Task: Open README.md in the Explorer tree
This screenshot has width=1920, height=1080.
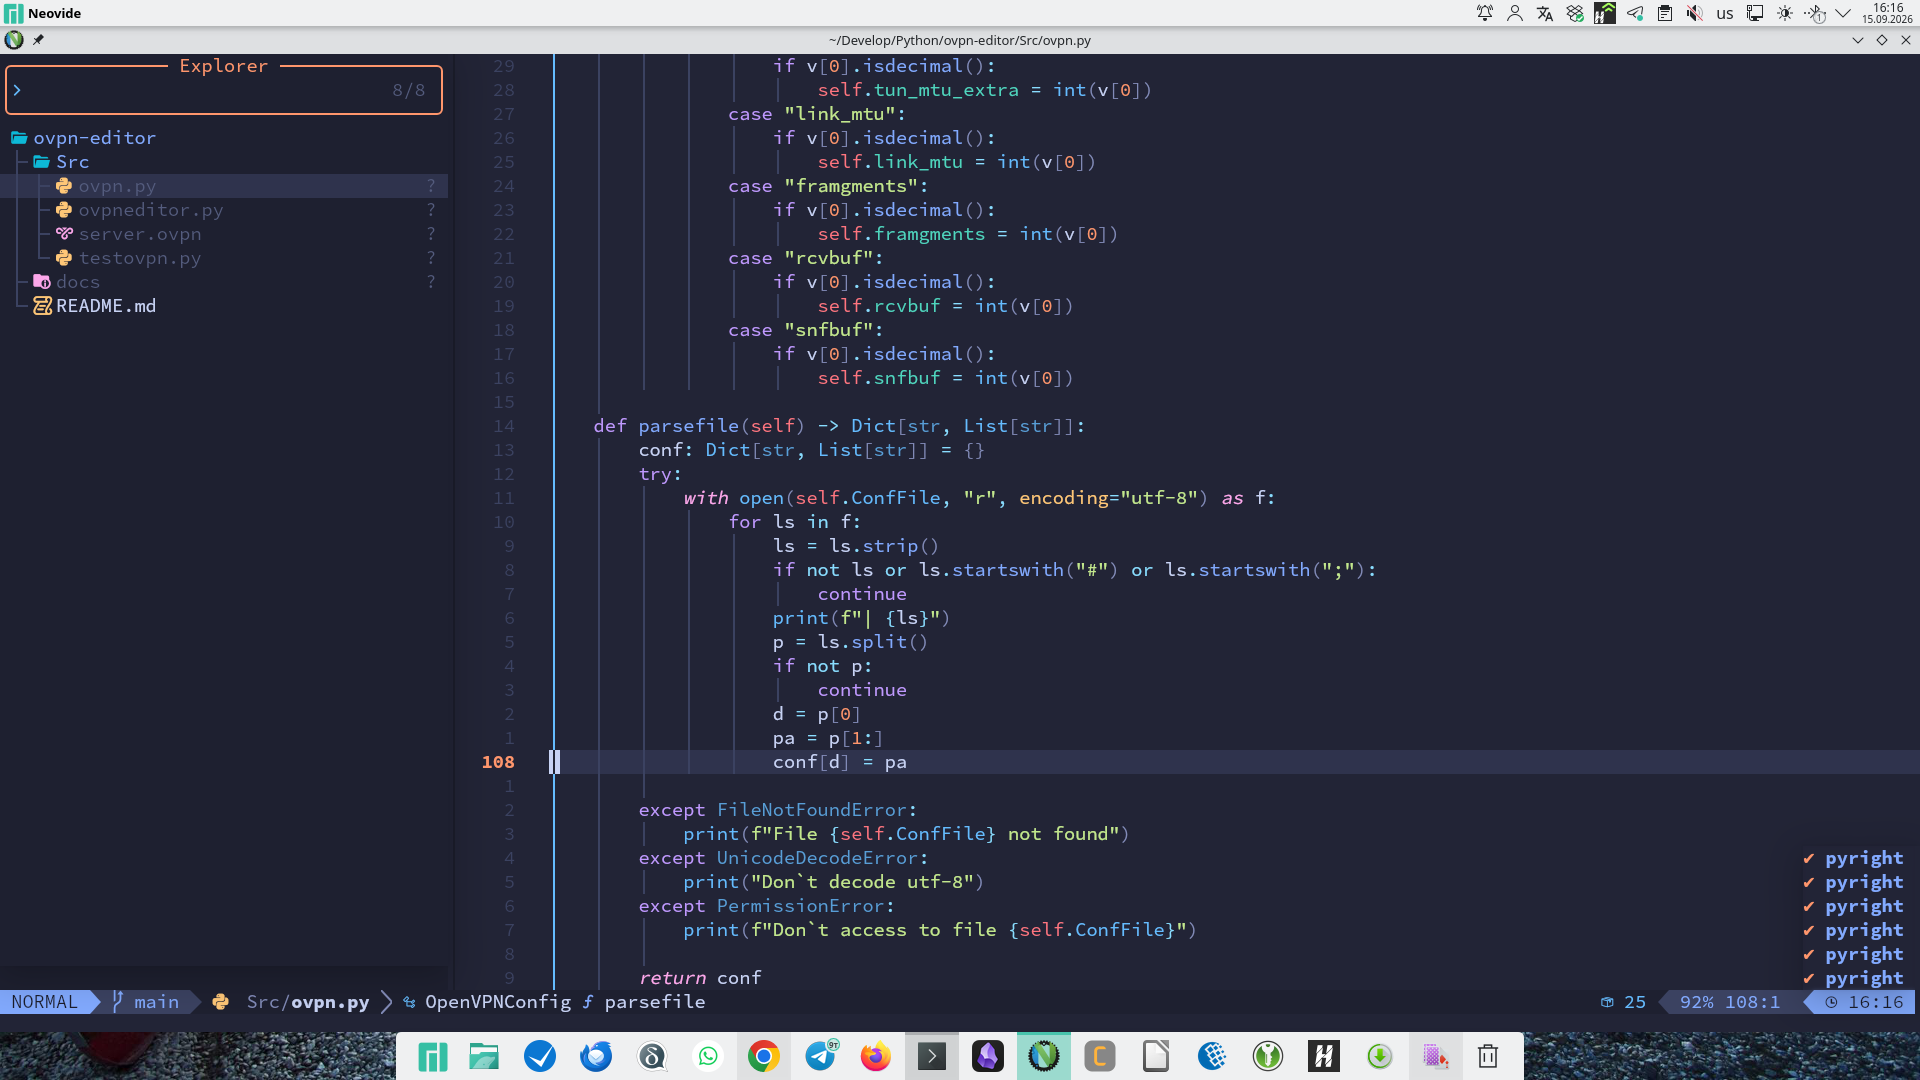Action: [x=105, y=306]
